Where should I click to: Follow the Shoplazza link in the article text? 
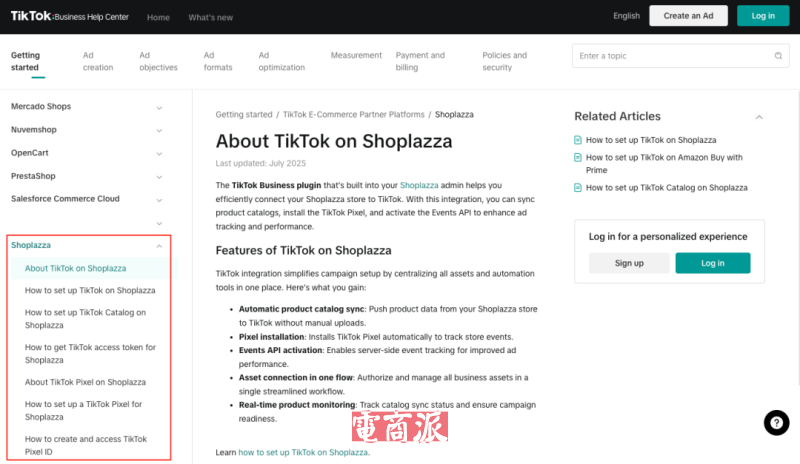pyautogui.click(x=419, y=185)
